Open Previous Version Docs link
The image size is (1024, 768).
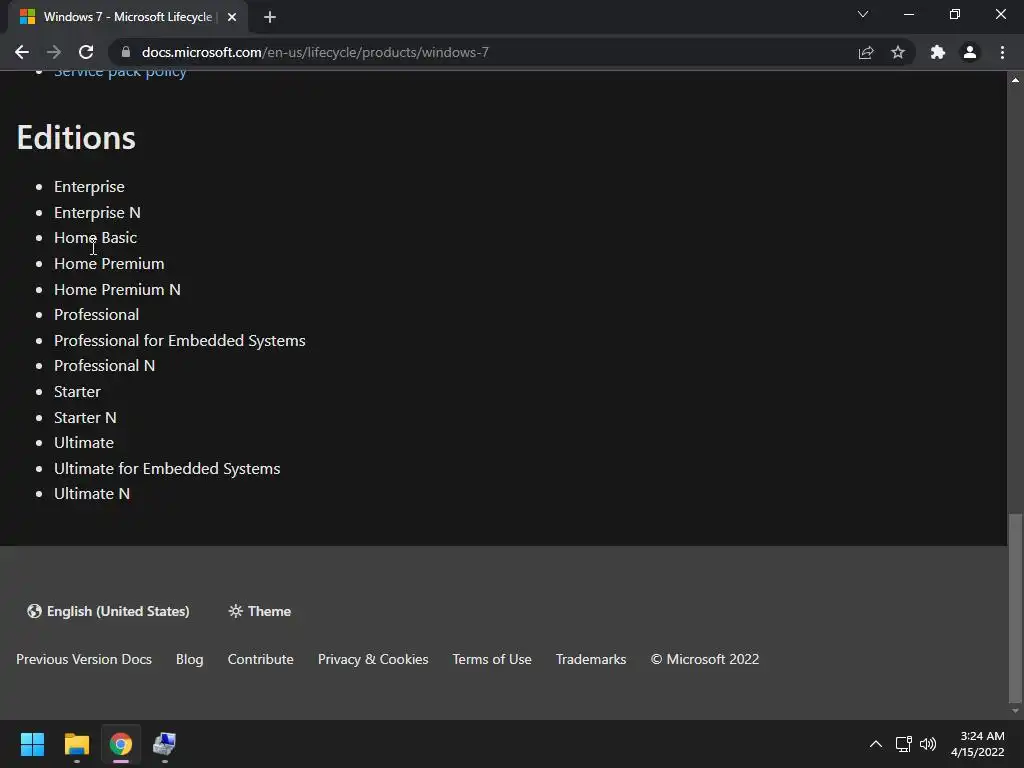[x=84, y=659]
